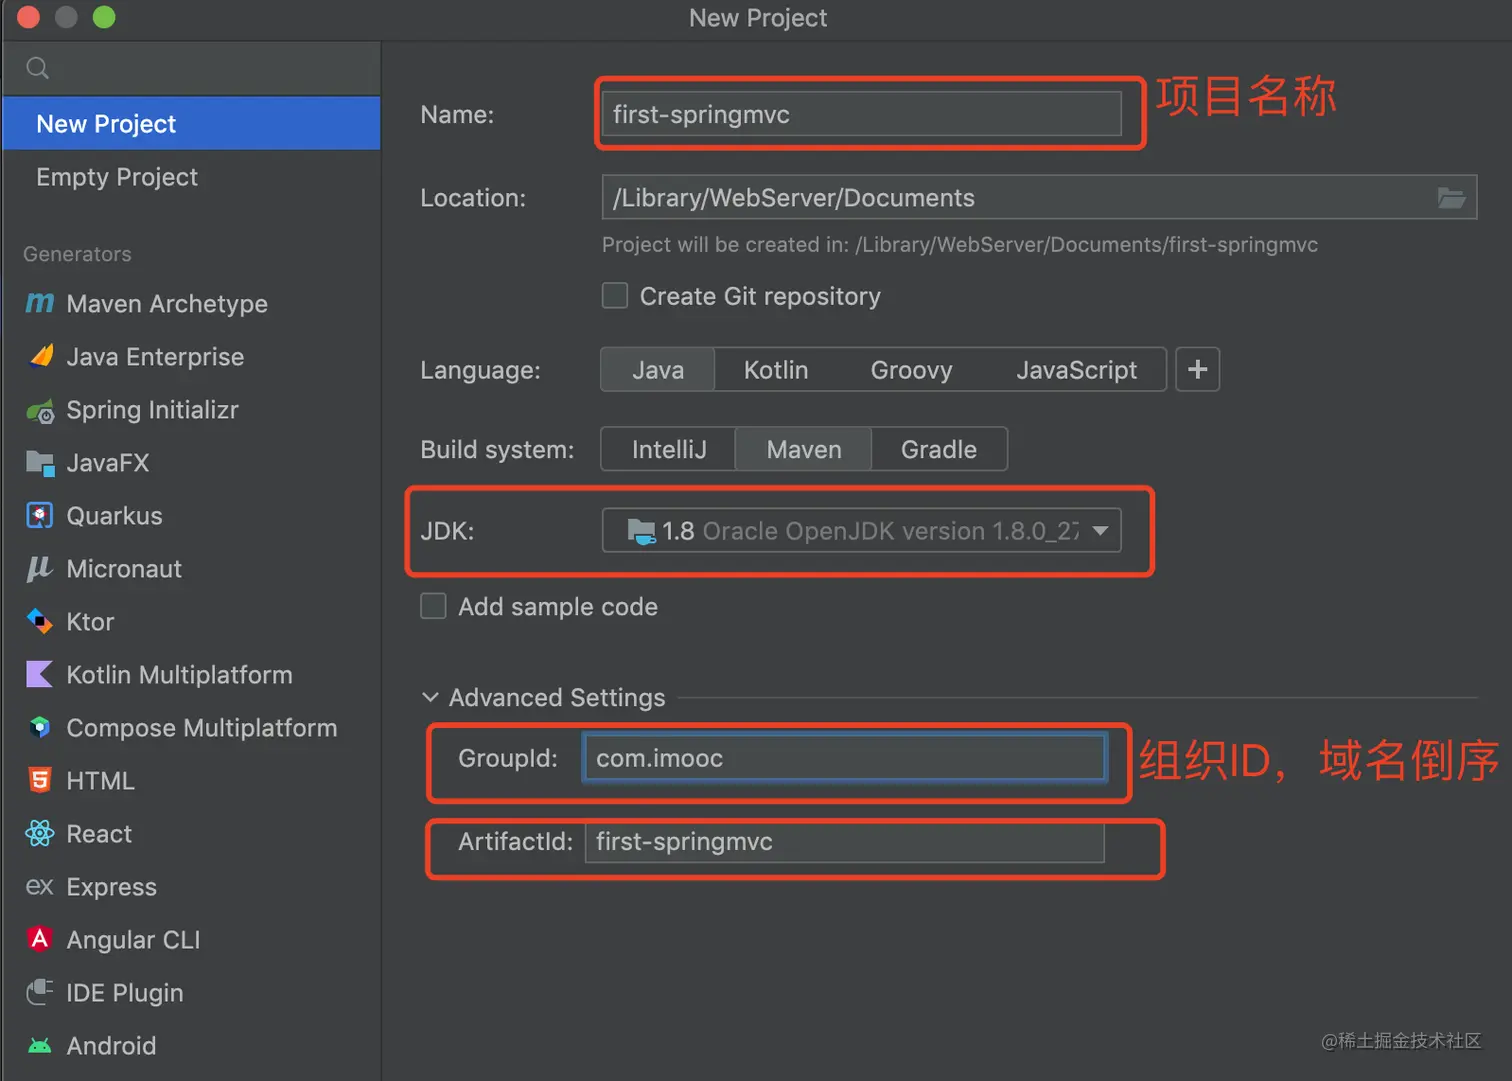Click the Quarkus generator icon
Screen dimensions: 1512x1081
[40, 515]
